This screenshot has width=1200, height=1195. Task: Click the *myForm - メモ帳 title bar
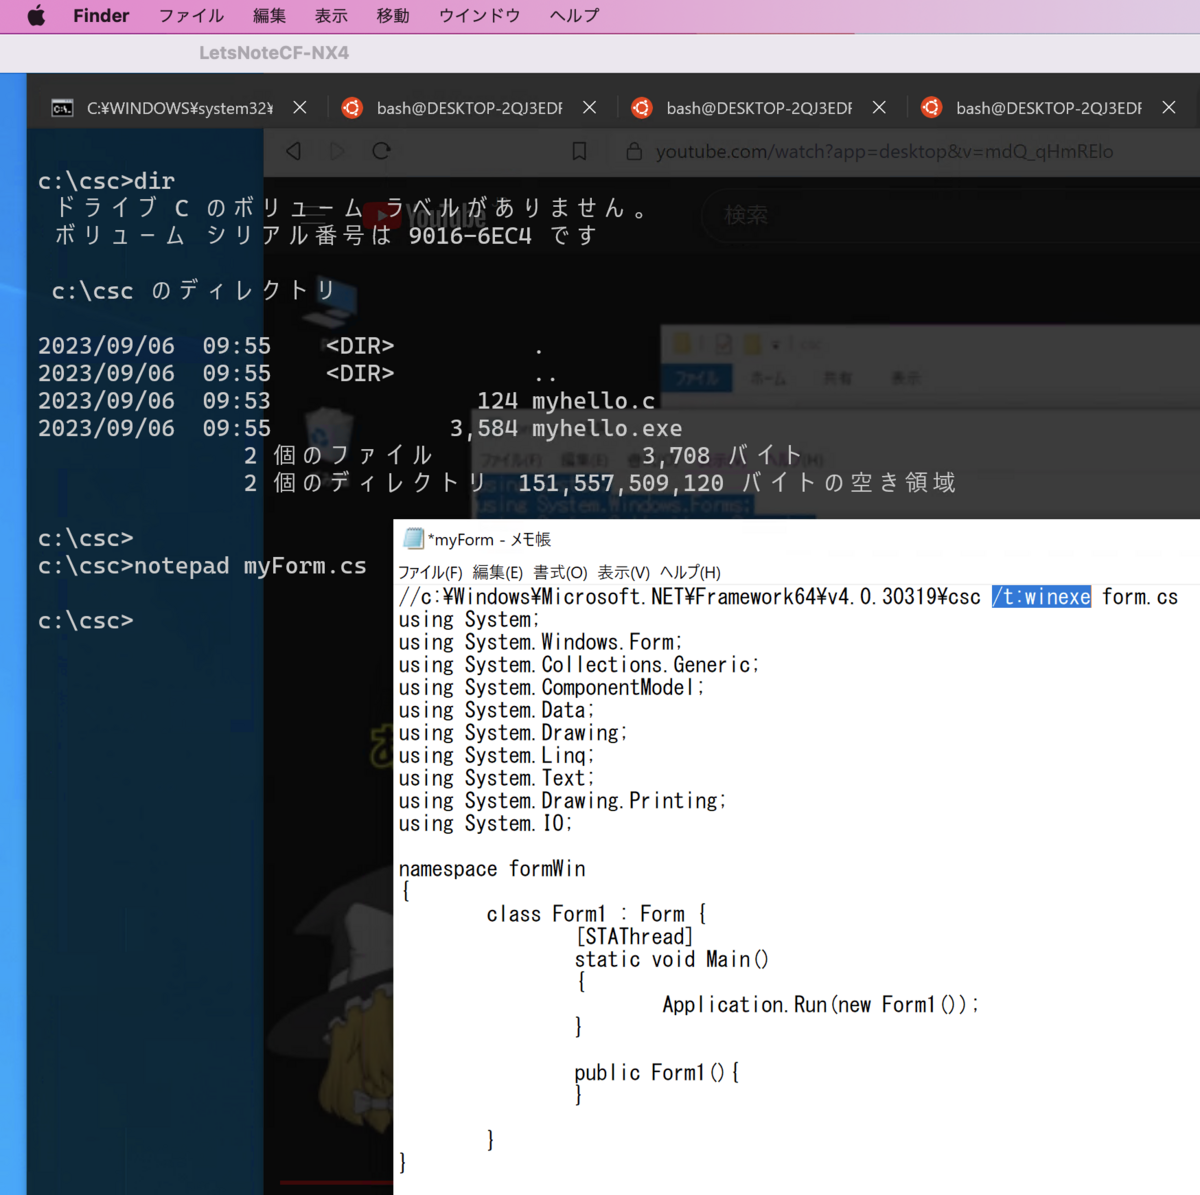tap(796, 539)
